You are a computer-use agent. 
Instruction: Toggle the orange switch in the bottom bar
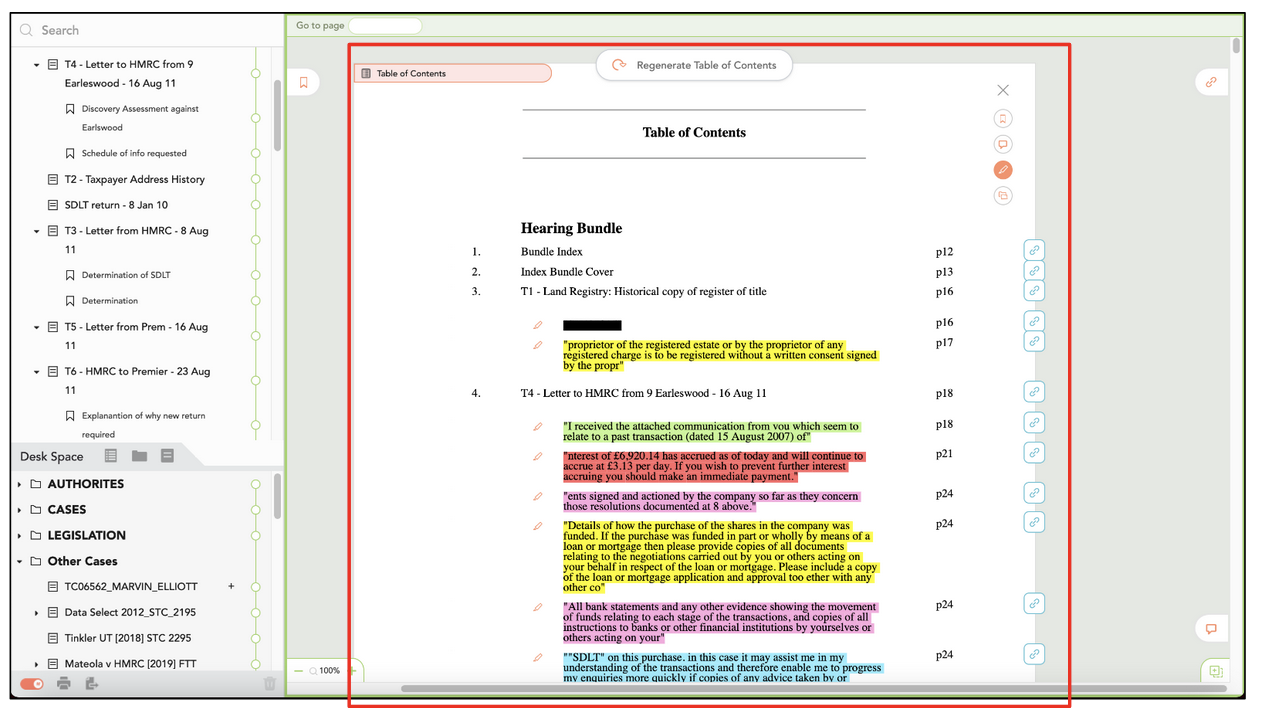(32, 684)
